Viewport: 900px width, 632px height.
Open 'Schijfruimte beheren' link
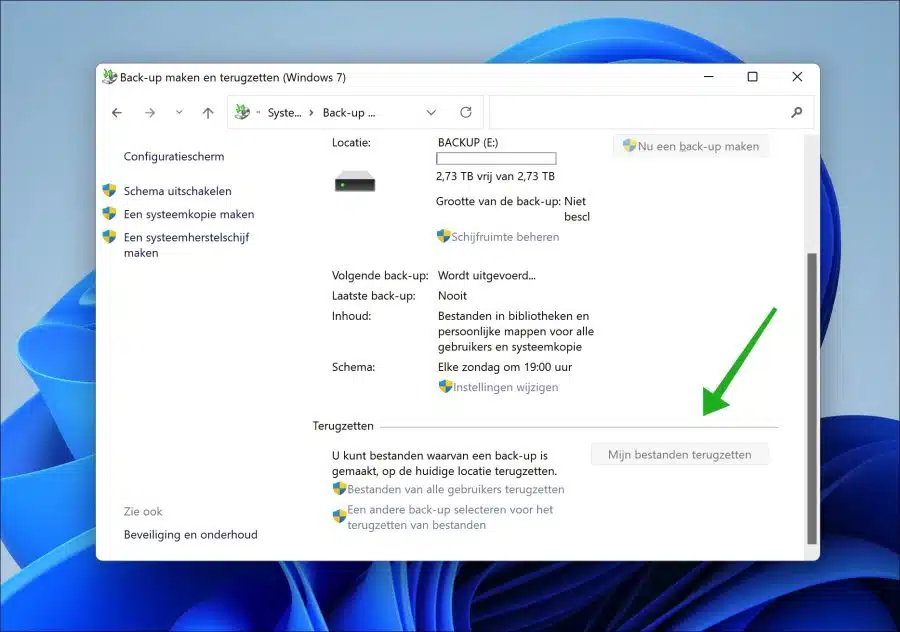(505, 236)
